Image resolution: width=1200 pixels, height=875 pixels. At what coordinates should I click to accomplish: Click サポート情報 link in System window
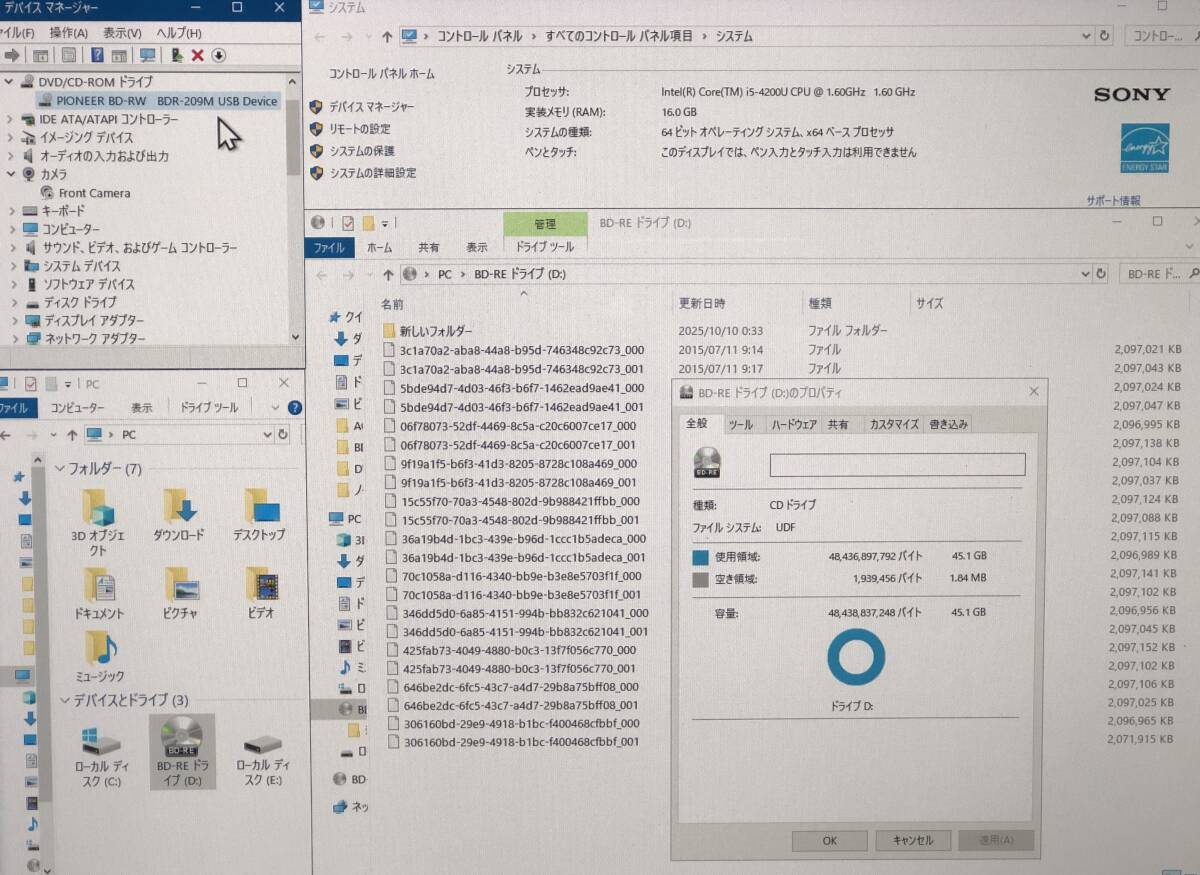1114,200
